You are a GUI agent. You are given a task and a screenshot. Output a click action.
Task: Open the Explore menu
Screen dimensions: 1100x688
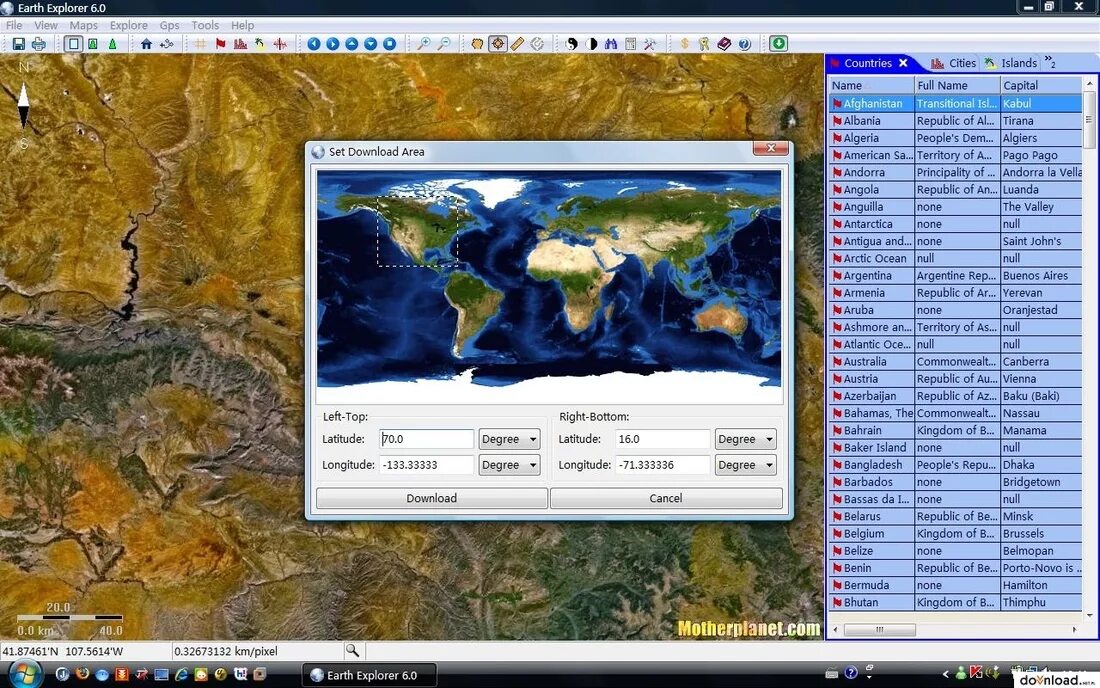click(128, 25)
